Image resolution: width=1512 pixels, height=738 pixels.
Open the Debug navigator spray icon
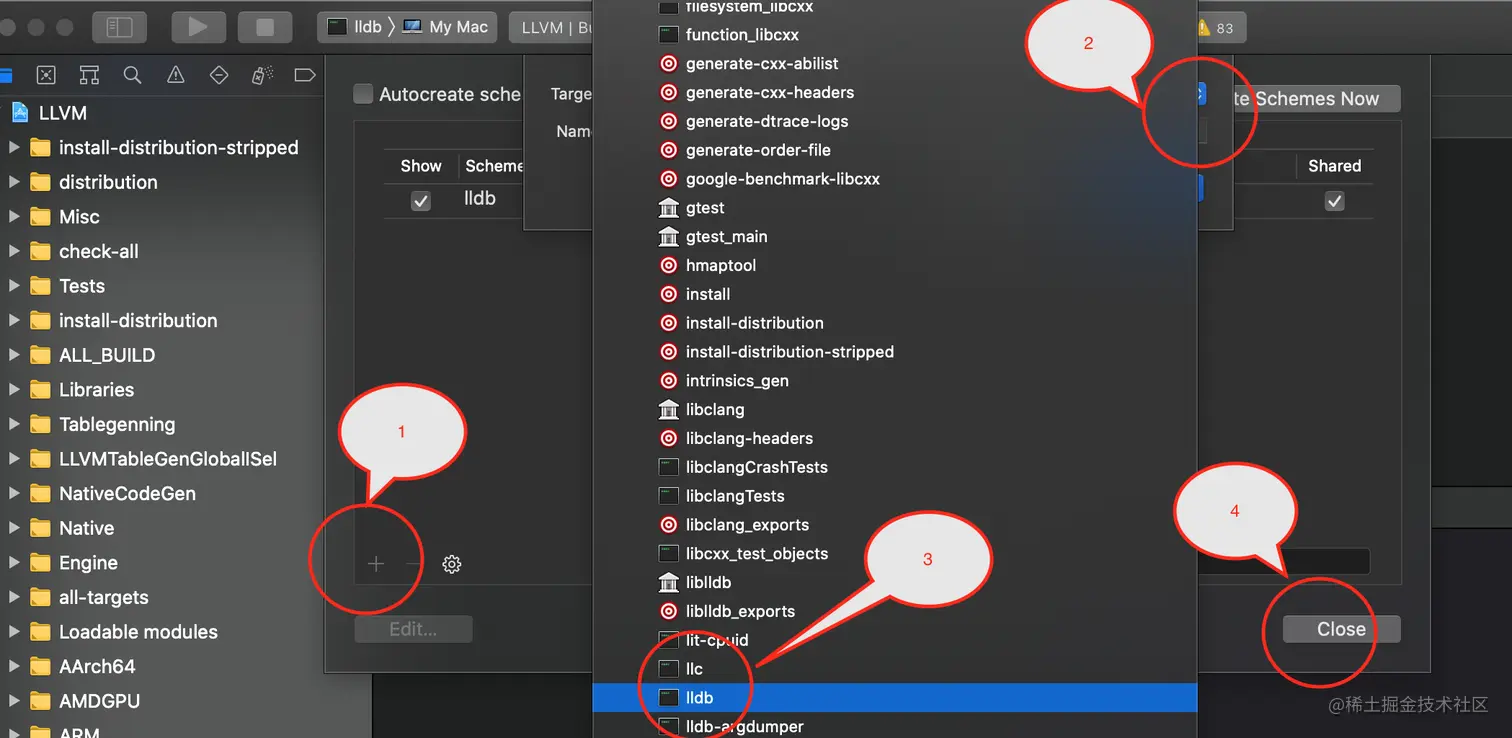[262, 75]
